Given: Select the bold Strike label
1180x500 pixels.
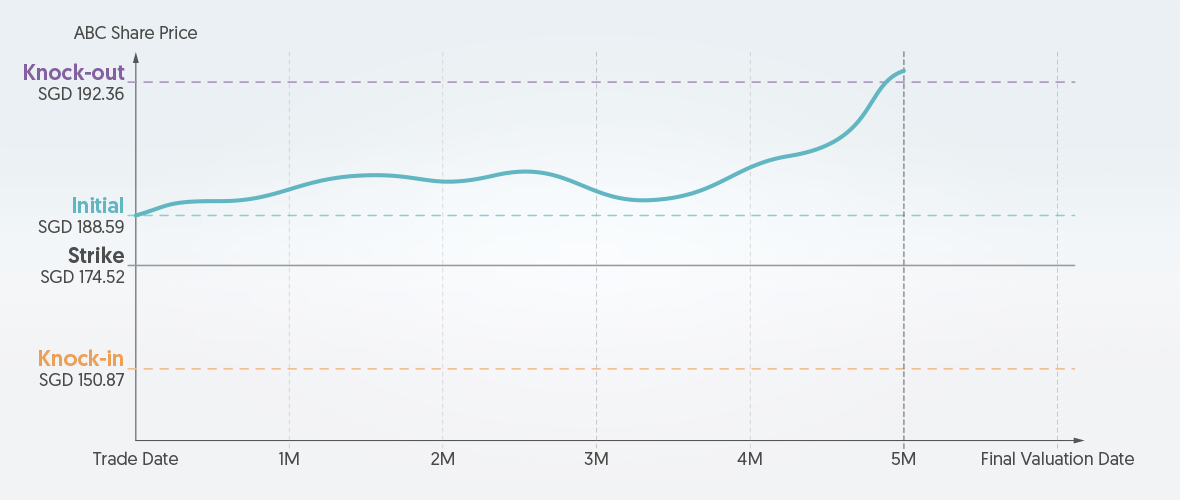Looking at the screenshot, I should coord(96,256).
